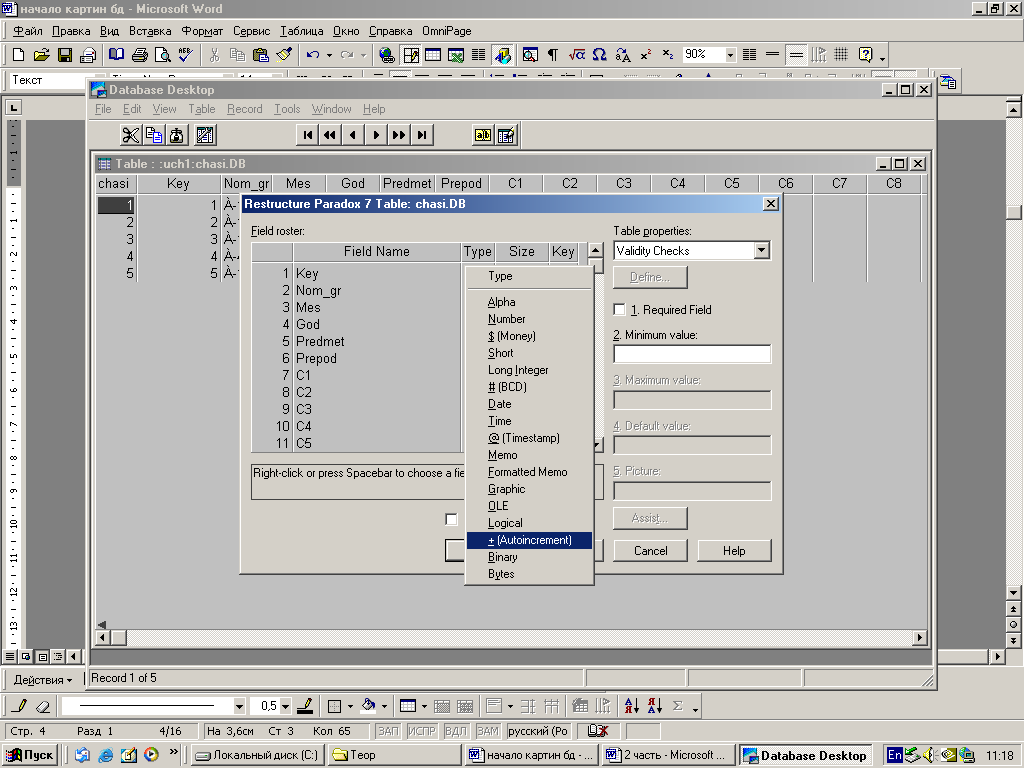Click Word's Open folder icon
Image resolution: width=1024 pixels, height=768 pixels.
(x=41, y=55)
